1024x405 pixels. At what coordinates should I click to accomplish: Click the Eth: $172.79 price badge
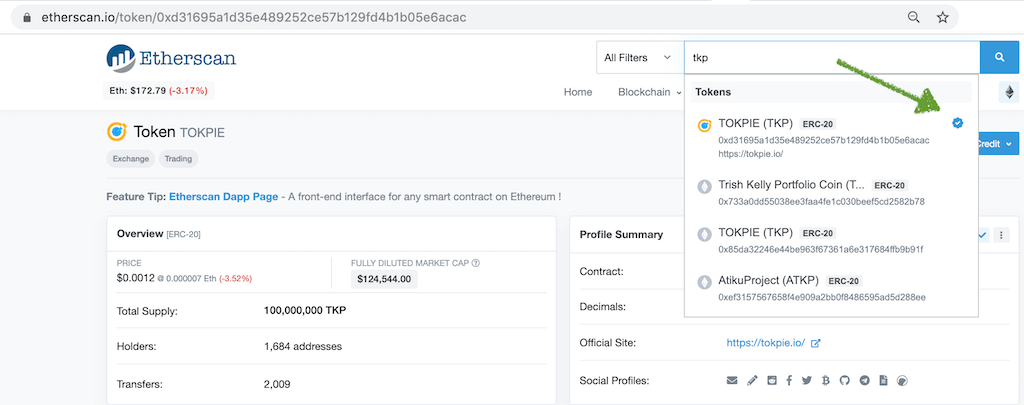pos(158,90)
